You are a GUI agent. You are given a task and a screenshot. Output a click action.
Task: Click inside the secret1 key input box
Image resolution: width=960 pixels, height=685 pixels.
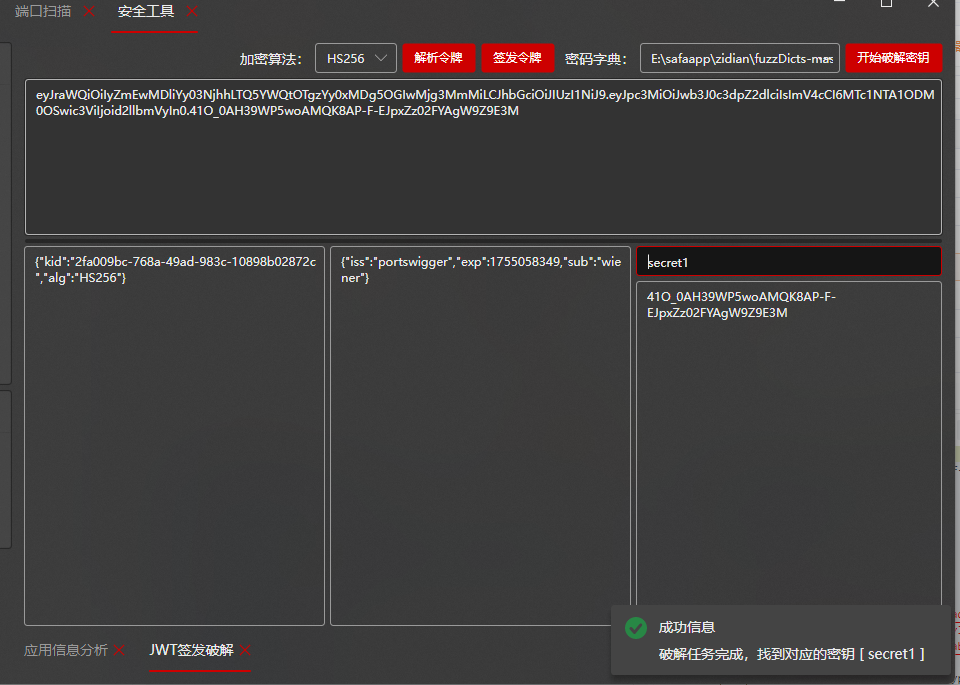click(788, 262)
